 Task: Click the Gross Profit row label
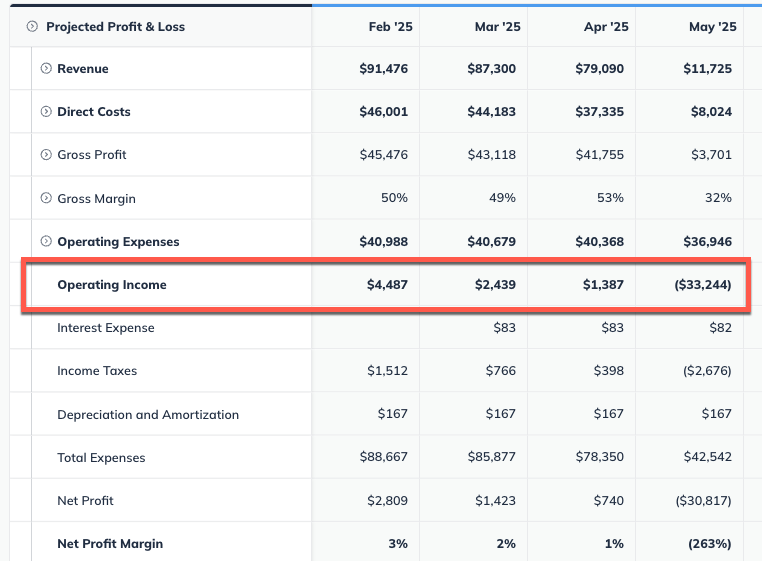(92, 155)
